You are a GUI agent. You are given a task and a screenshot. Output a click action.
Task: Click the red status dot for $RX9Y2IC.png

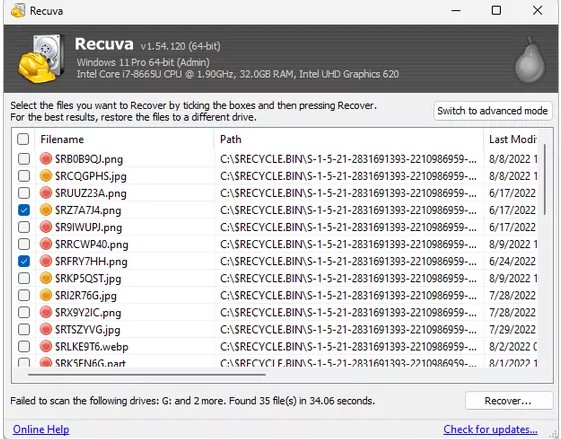coord(46,312)
